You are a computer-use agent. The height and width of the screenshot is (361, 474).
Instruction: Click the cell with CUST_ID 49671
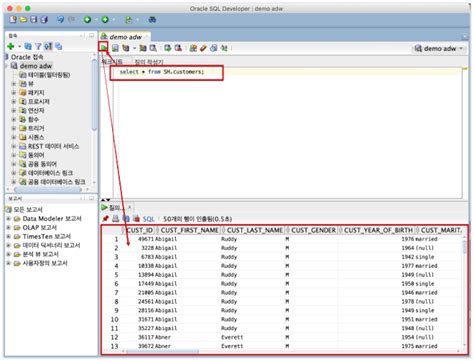tap(146, 239)
